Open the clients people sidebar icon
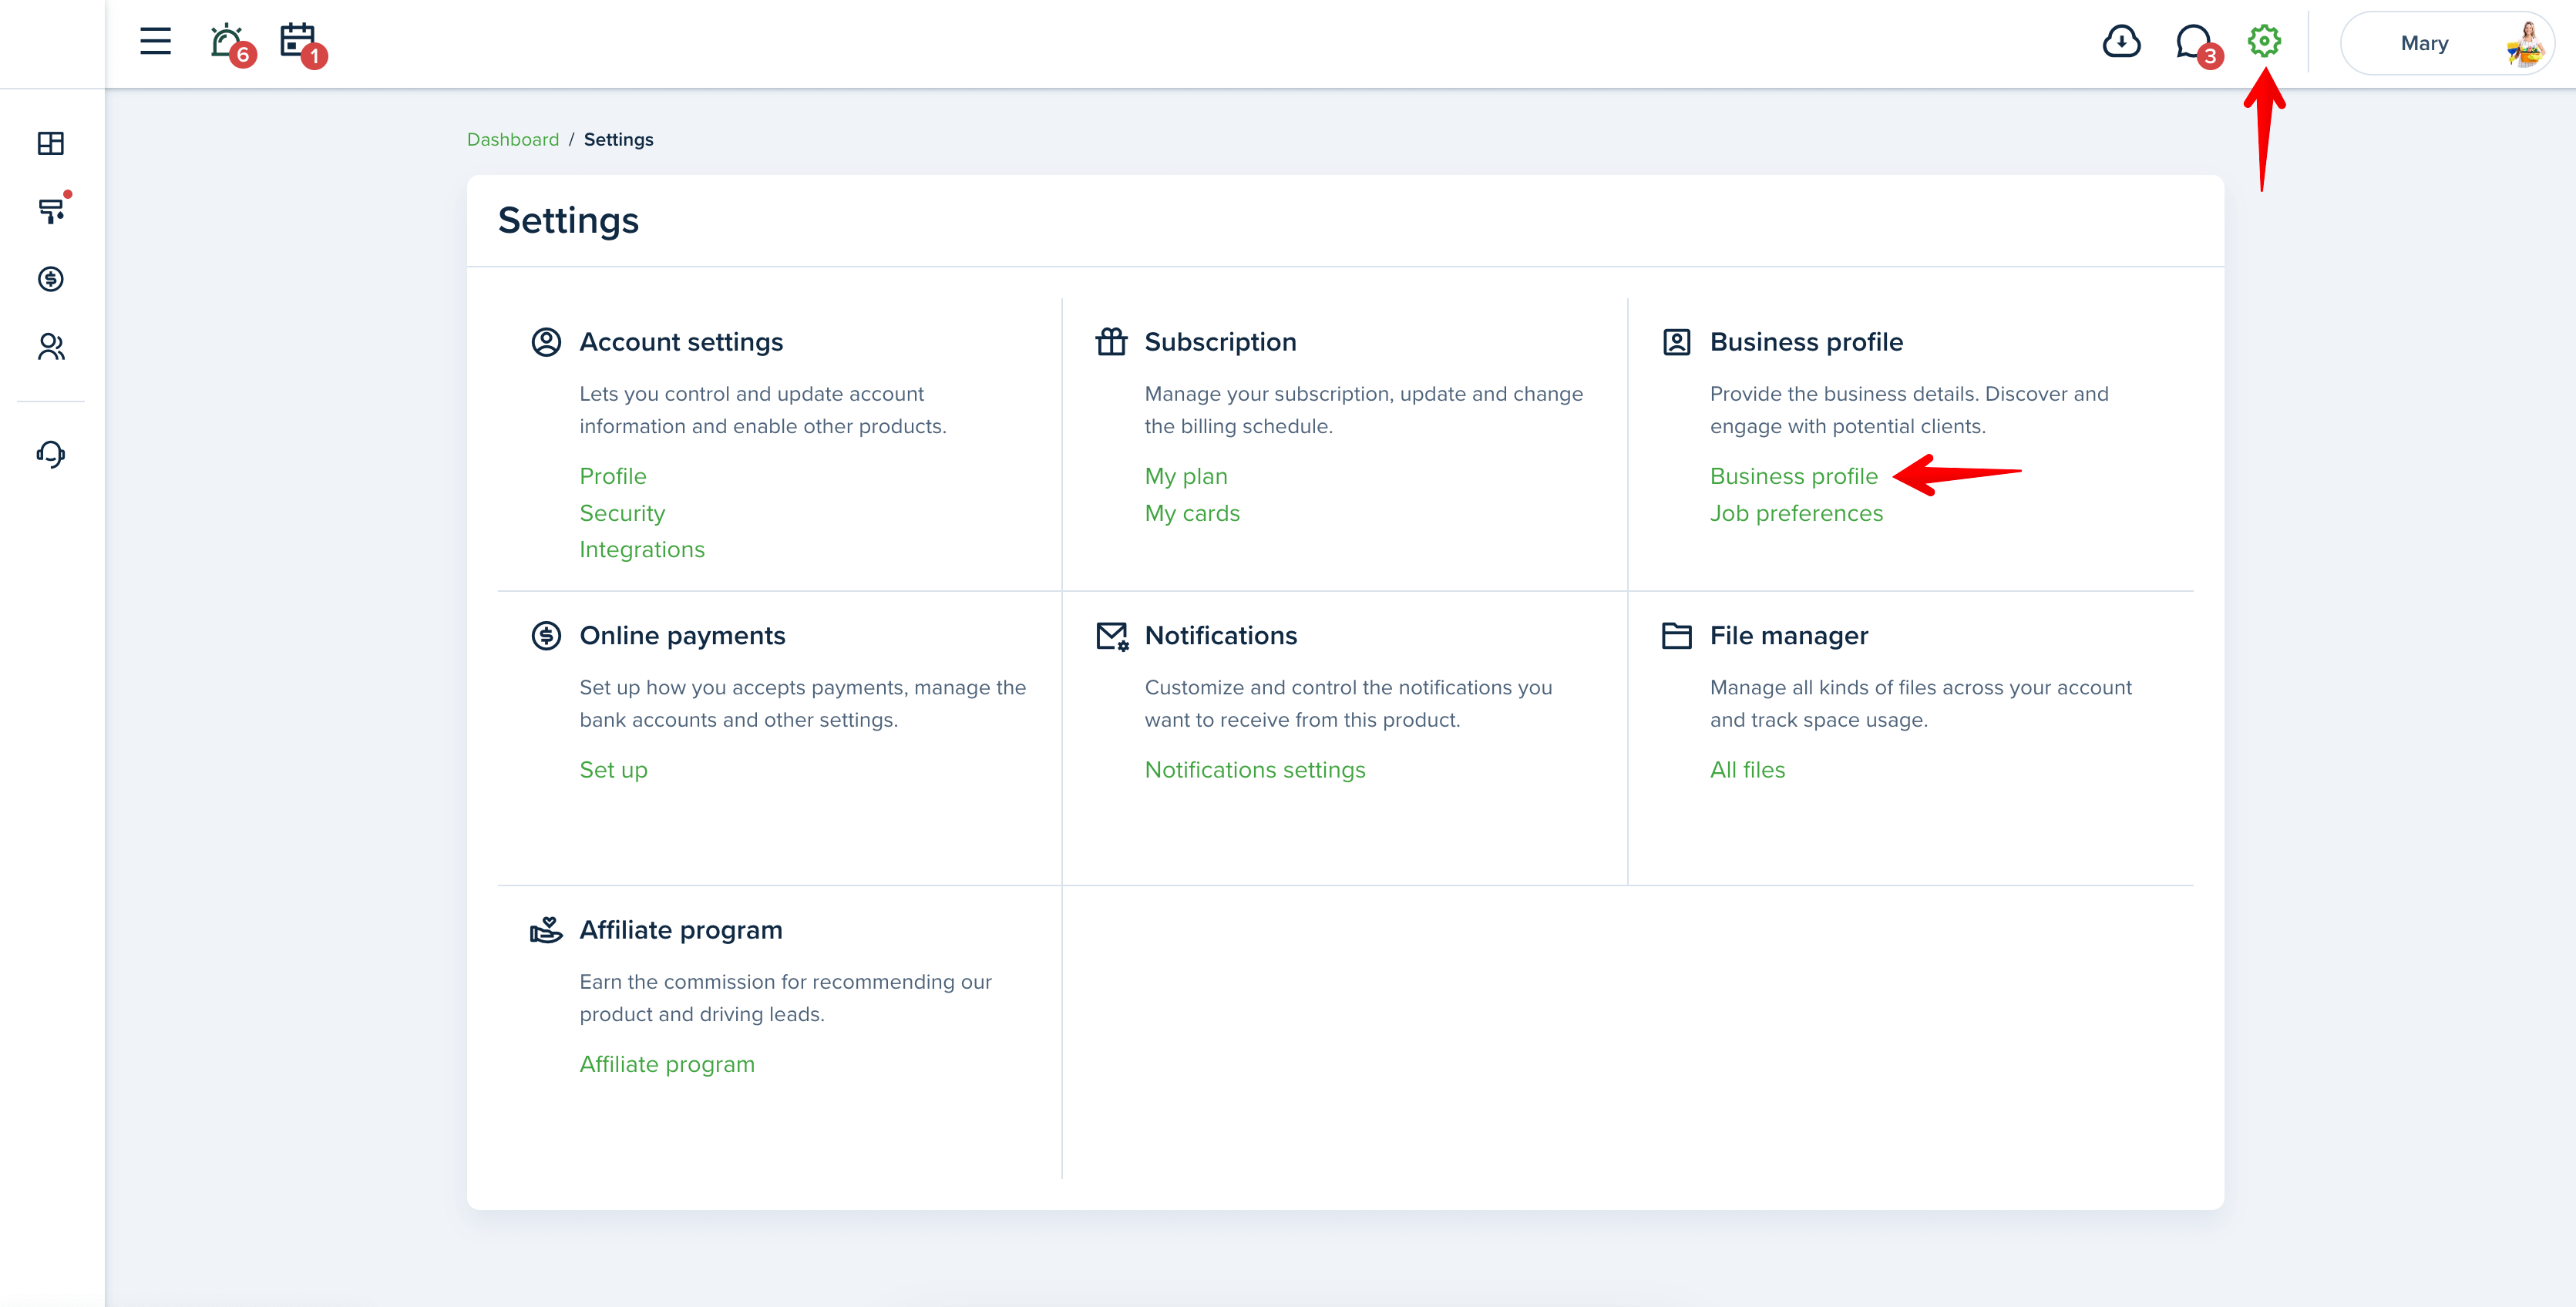 point(51,347)
